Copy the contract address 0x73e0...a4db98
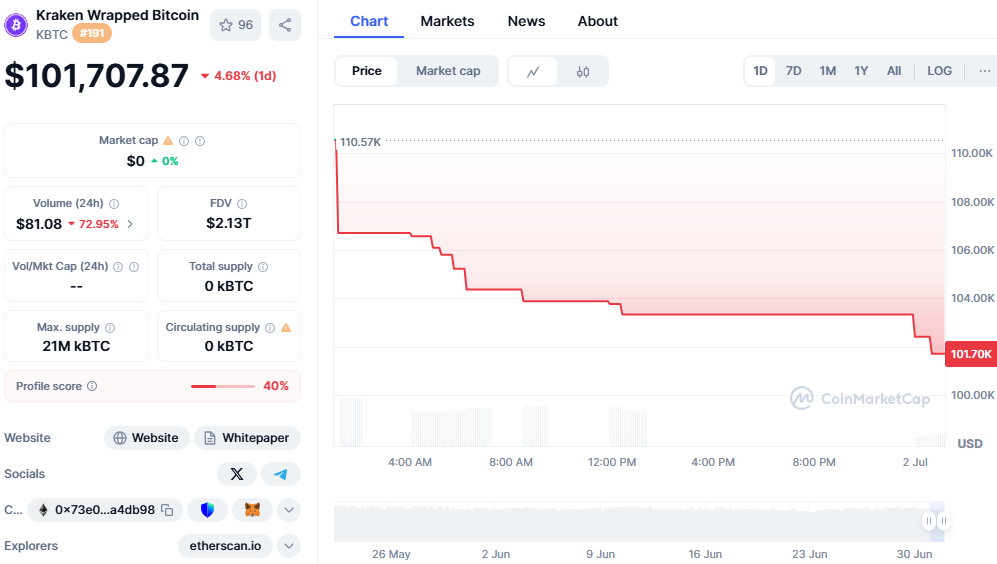This screenshot has width=997, height=564. 167,510
